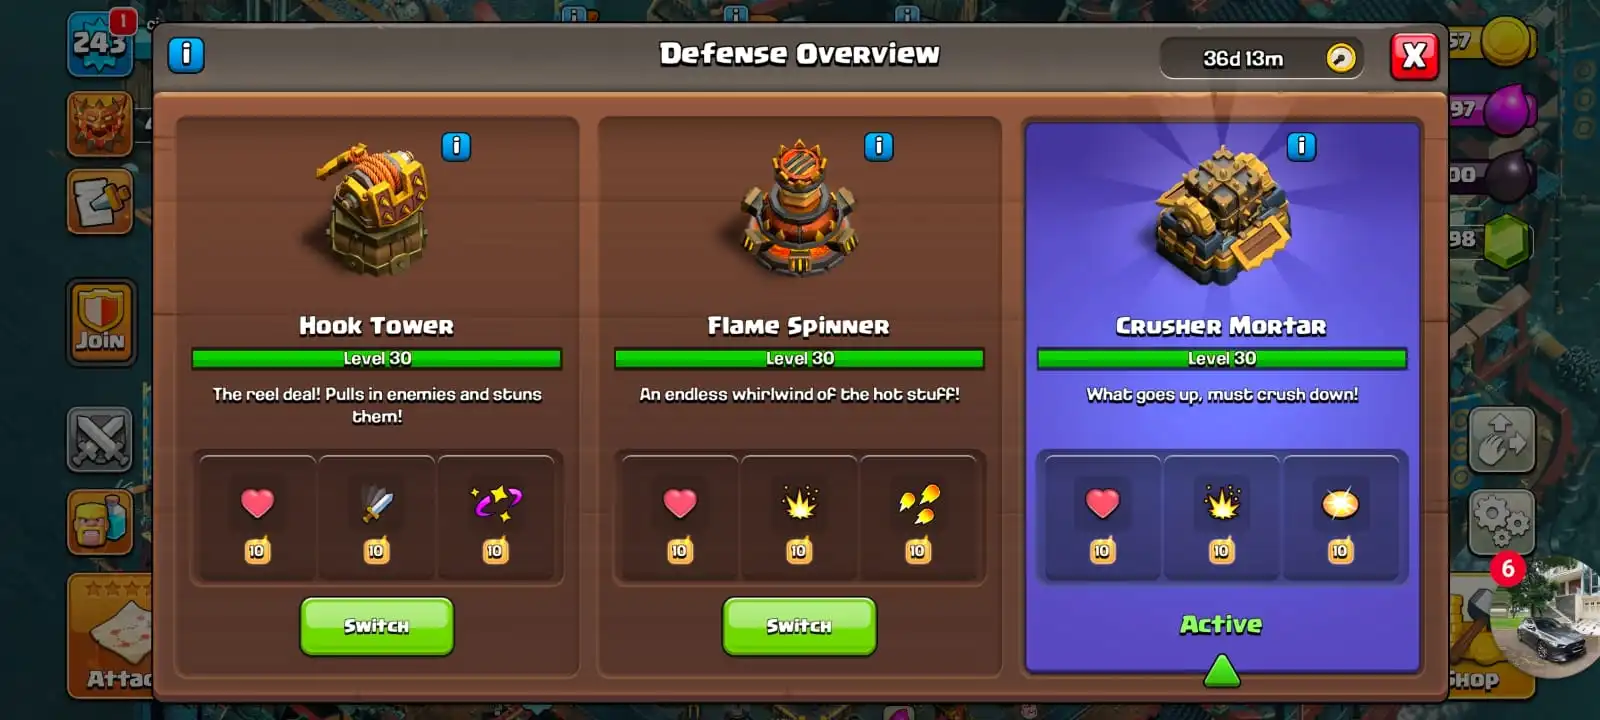The height and width of the screenshot is (720, 1600).
Task: Open Flame Spinner info icon
Action: 879,147
